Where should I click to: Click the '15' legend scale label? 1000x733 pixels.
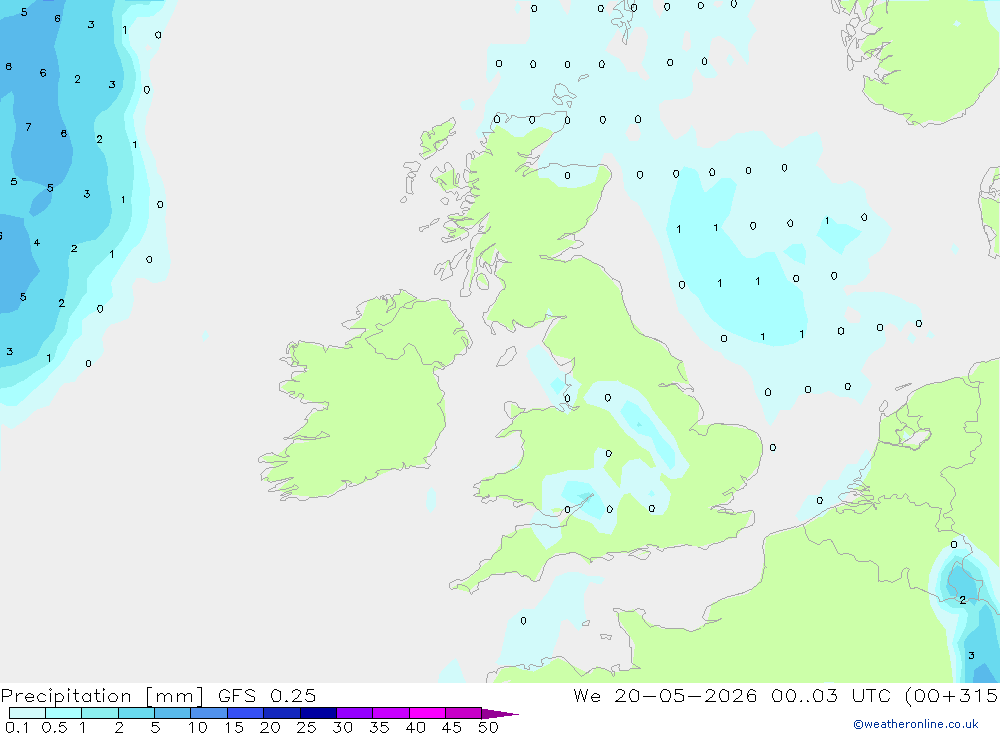234,727
